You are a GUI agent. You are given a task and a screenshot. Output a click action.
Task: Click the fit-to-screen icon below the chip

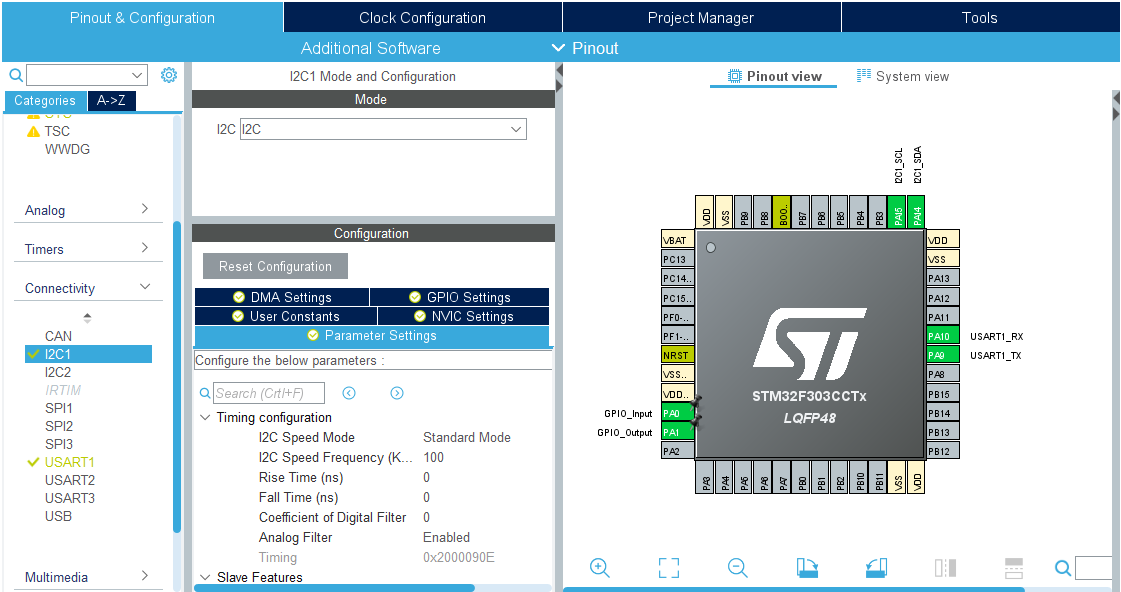tap(669, 568)
